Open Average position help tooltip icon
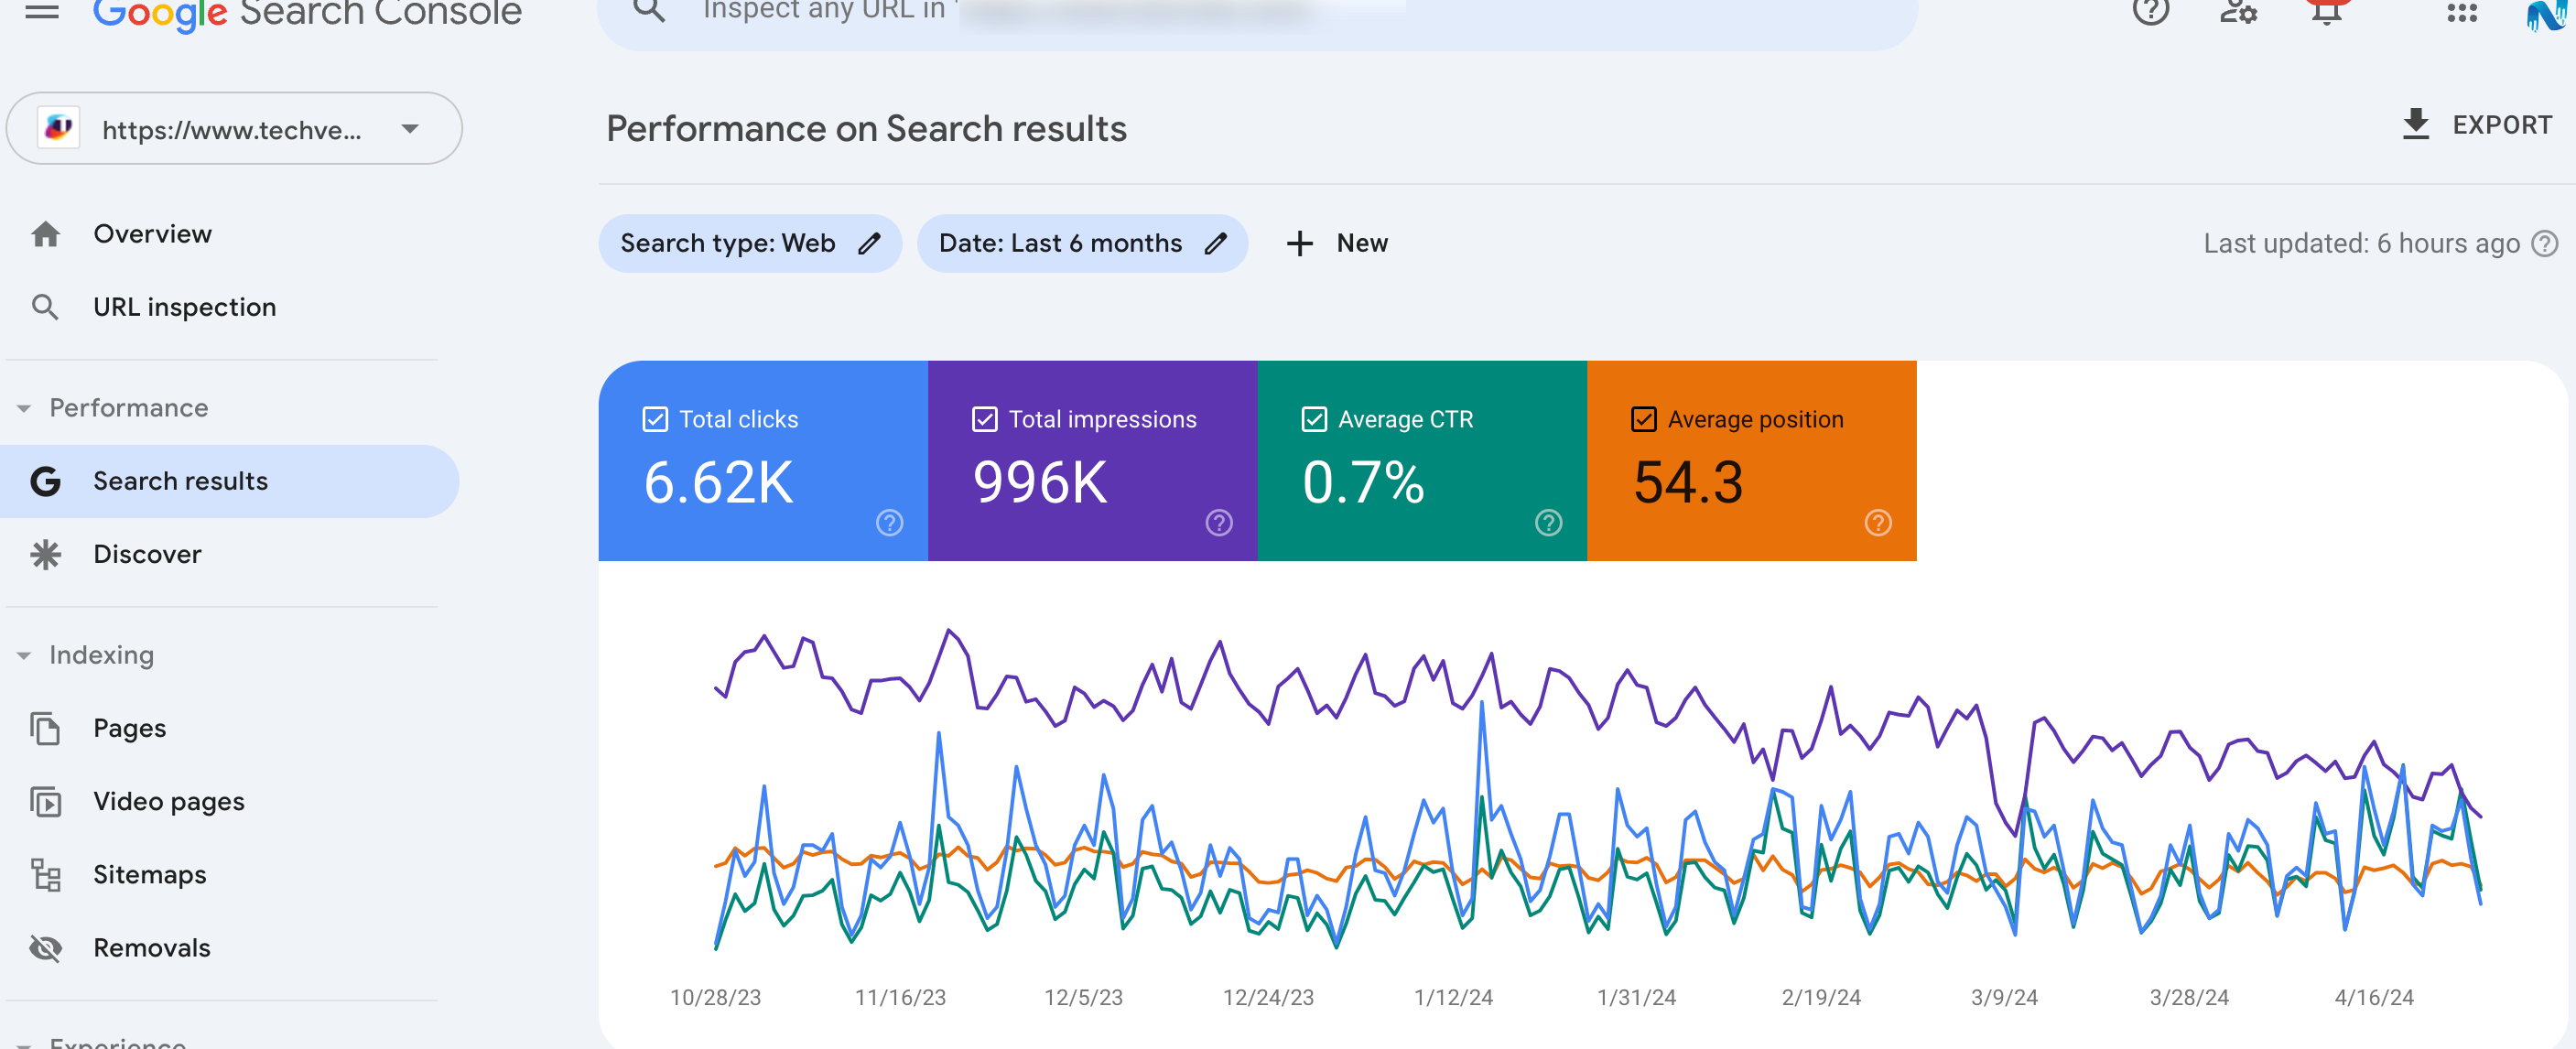 pos(1877,522)
